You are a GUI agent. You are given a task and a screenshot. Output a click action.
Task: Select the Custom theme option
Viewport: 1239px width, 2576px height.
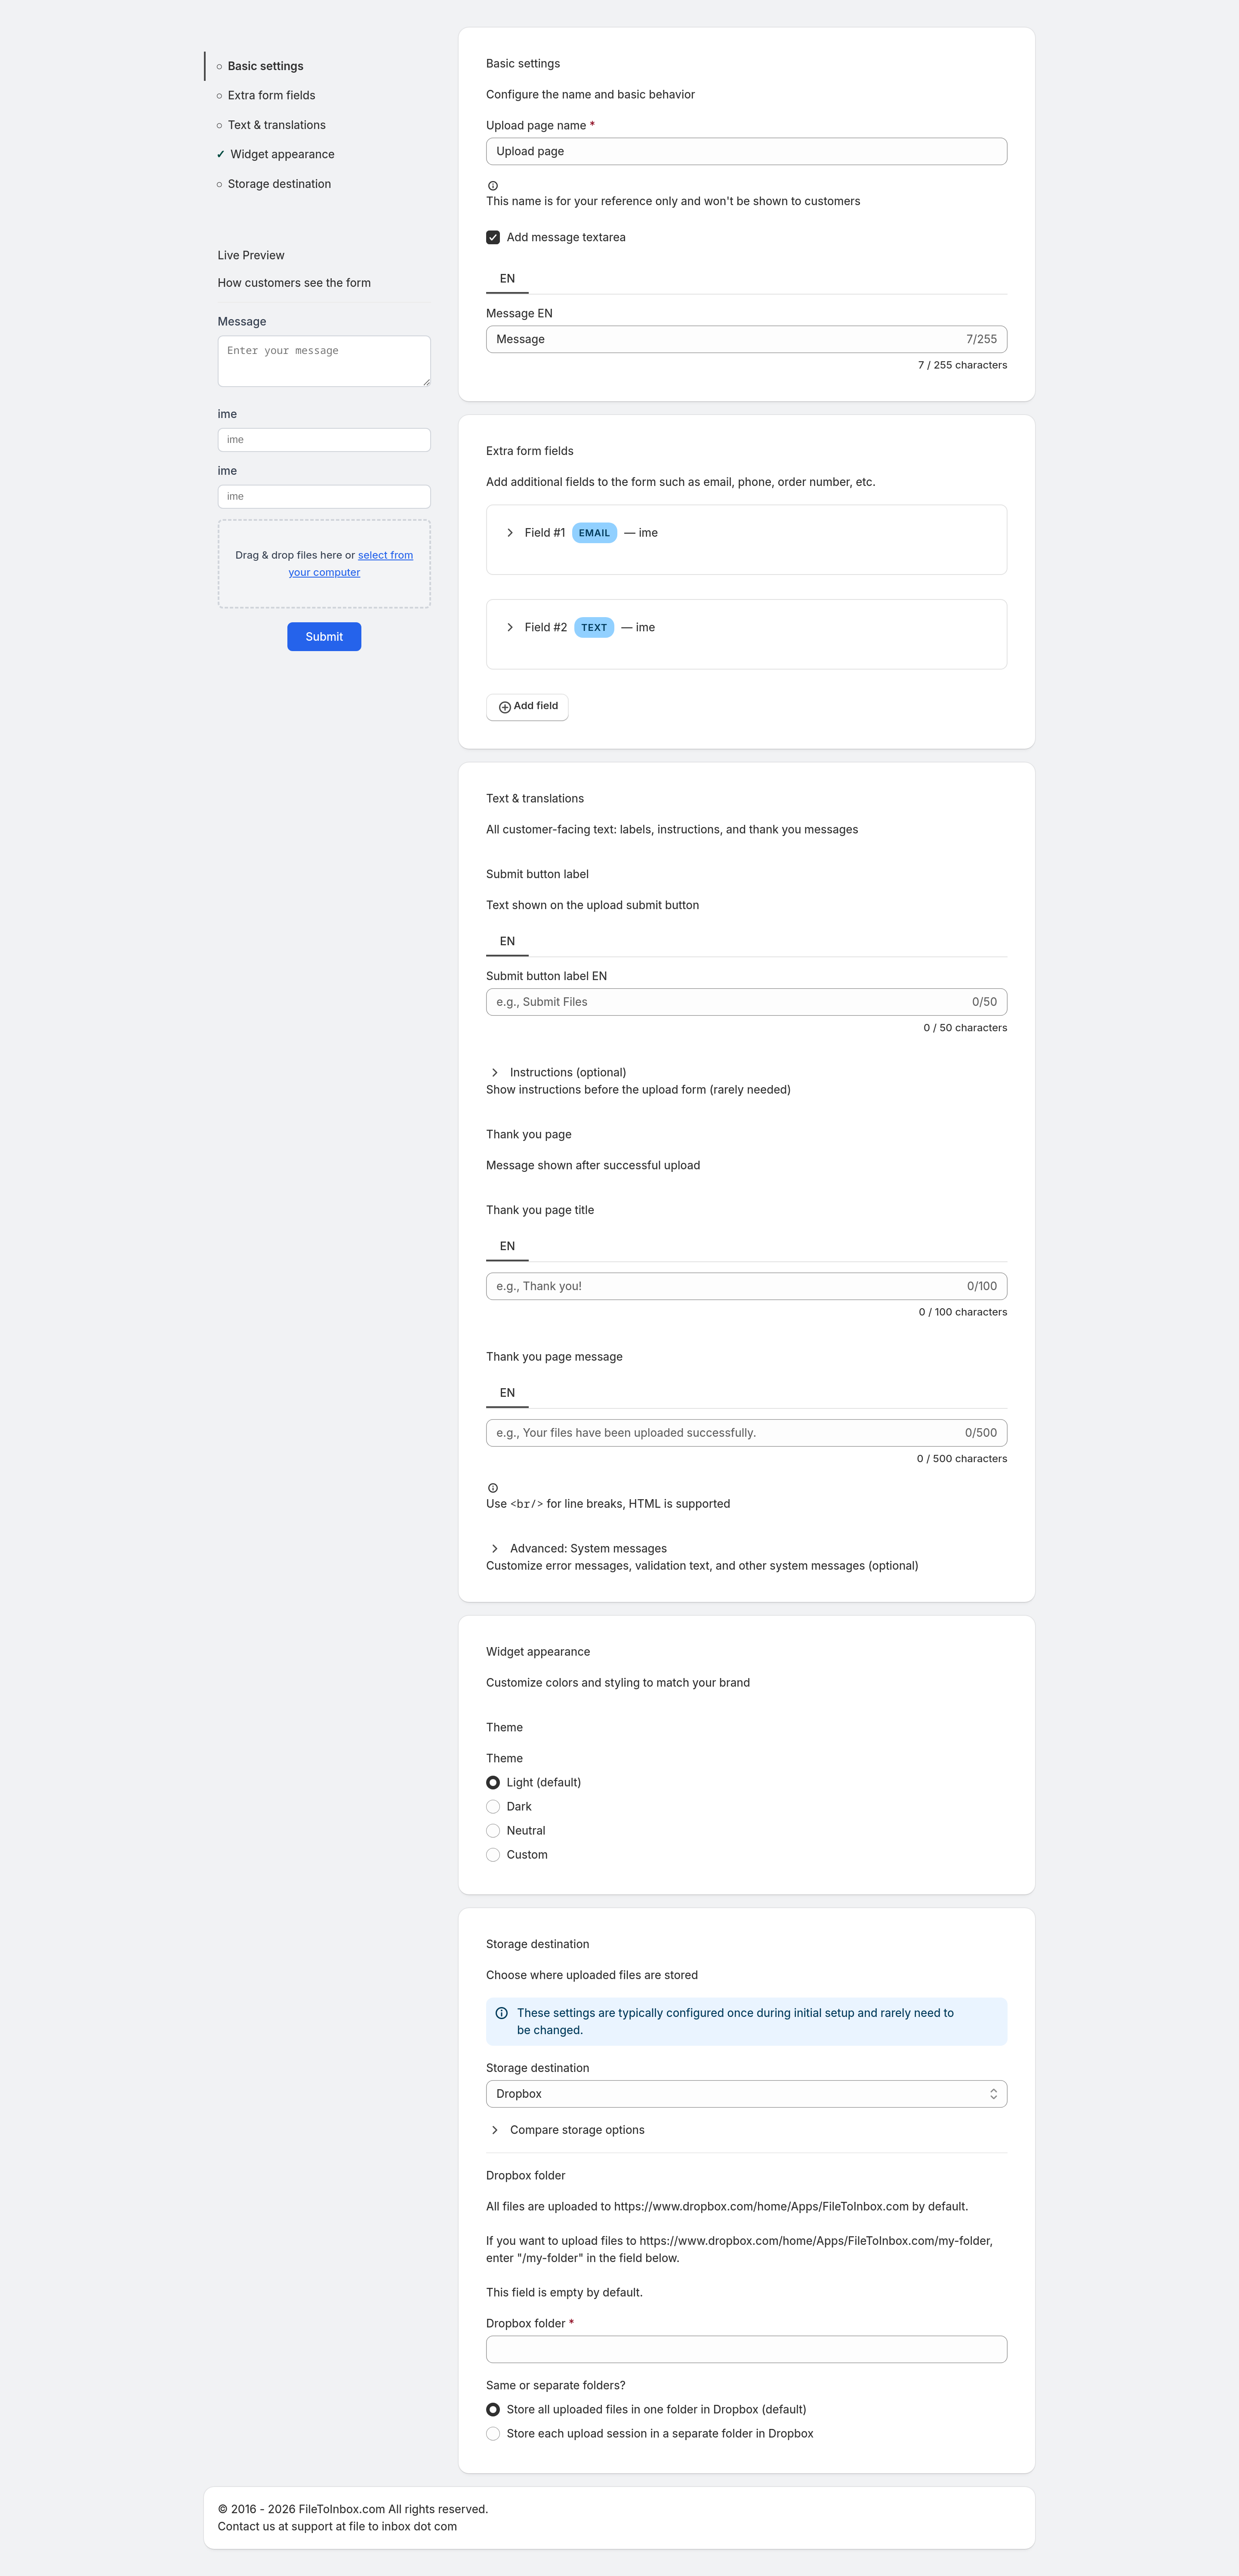click(x=493, y=1855)
